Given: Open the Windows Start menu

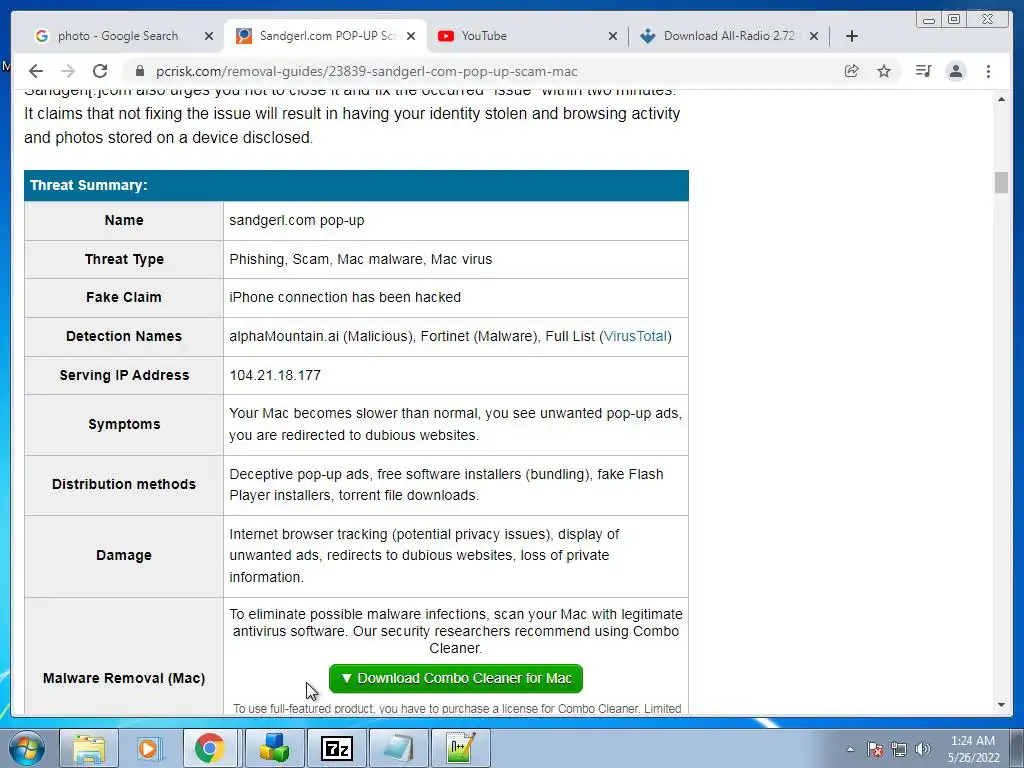Looking at the screenshot, I should point(27,748).
